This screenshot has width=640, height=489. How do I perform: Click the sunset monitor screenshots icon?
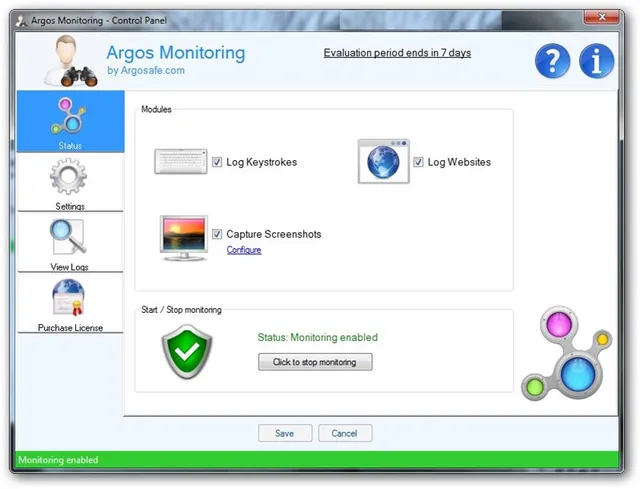(183, 238)
